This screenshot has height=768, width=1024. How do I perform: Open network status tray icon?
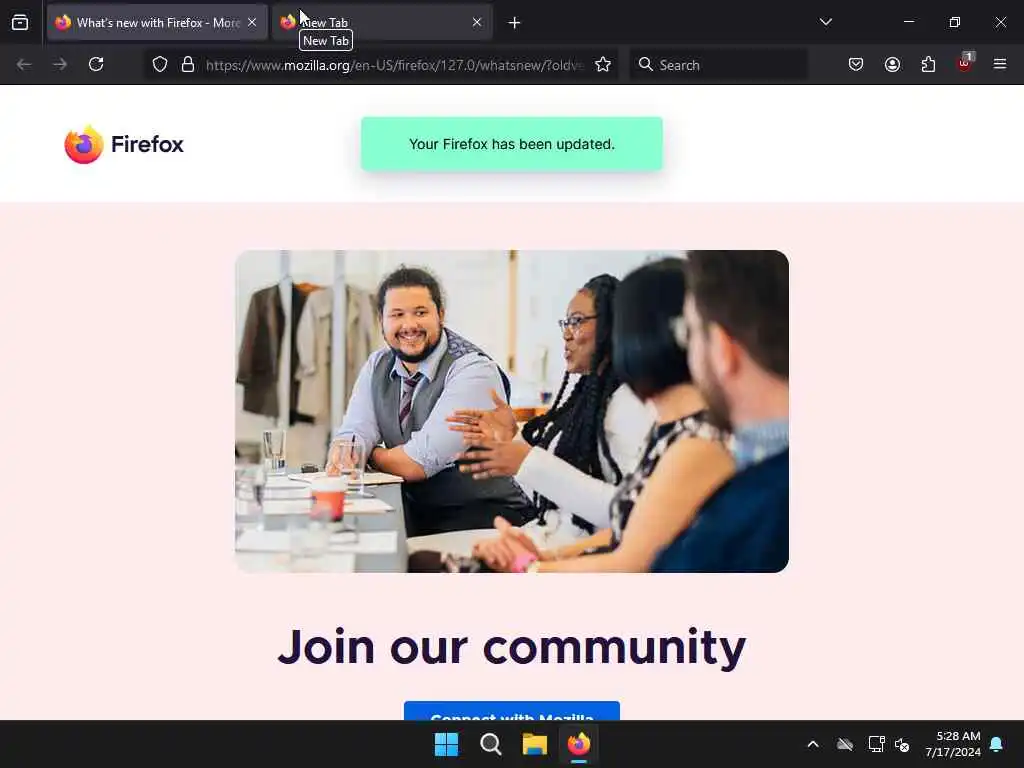[876, 744]
